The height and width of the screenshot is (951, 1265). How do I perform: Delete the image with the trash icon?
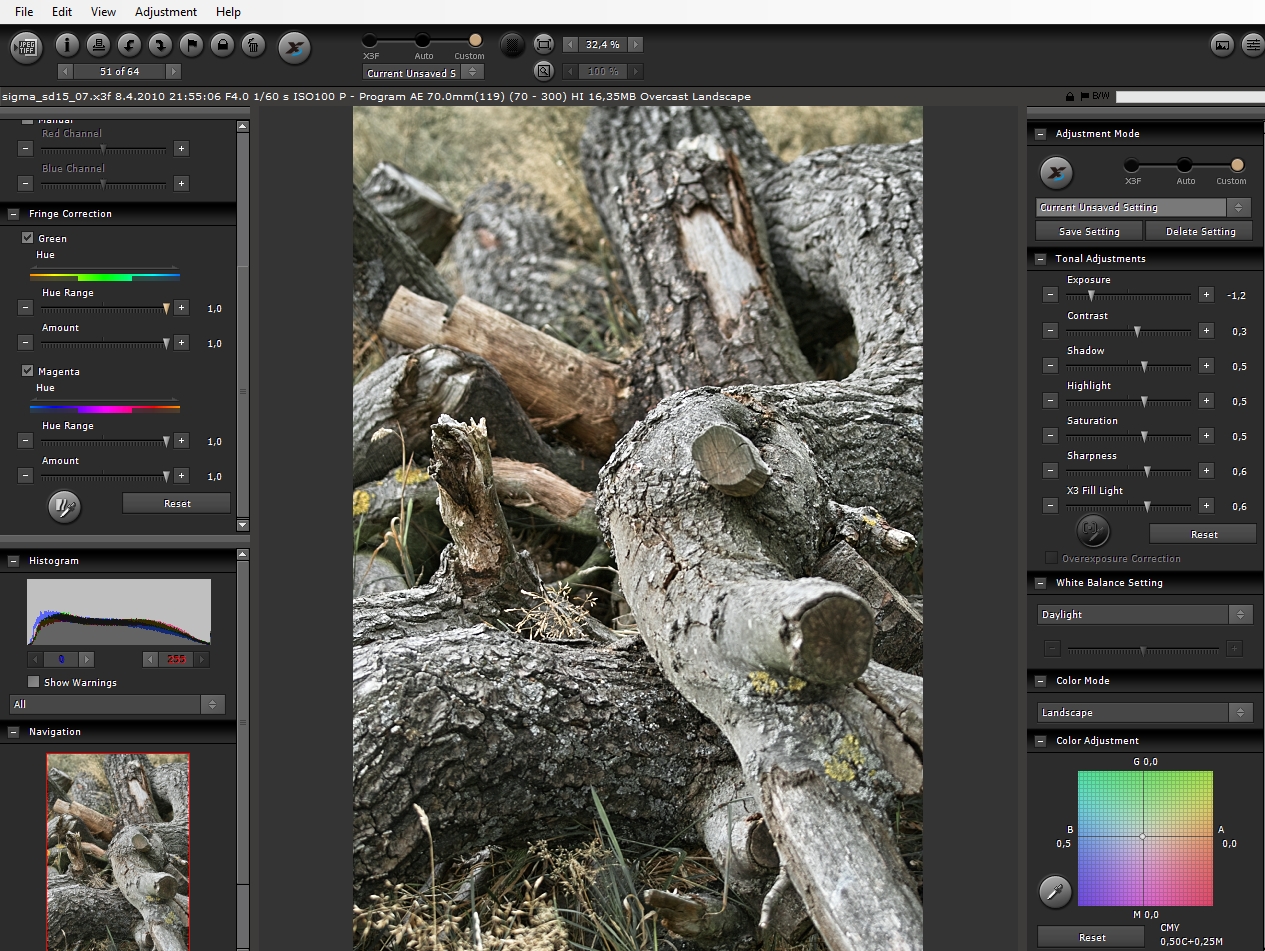pyautogui.click(x=253, y=45)
